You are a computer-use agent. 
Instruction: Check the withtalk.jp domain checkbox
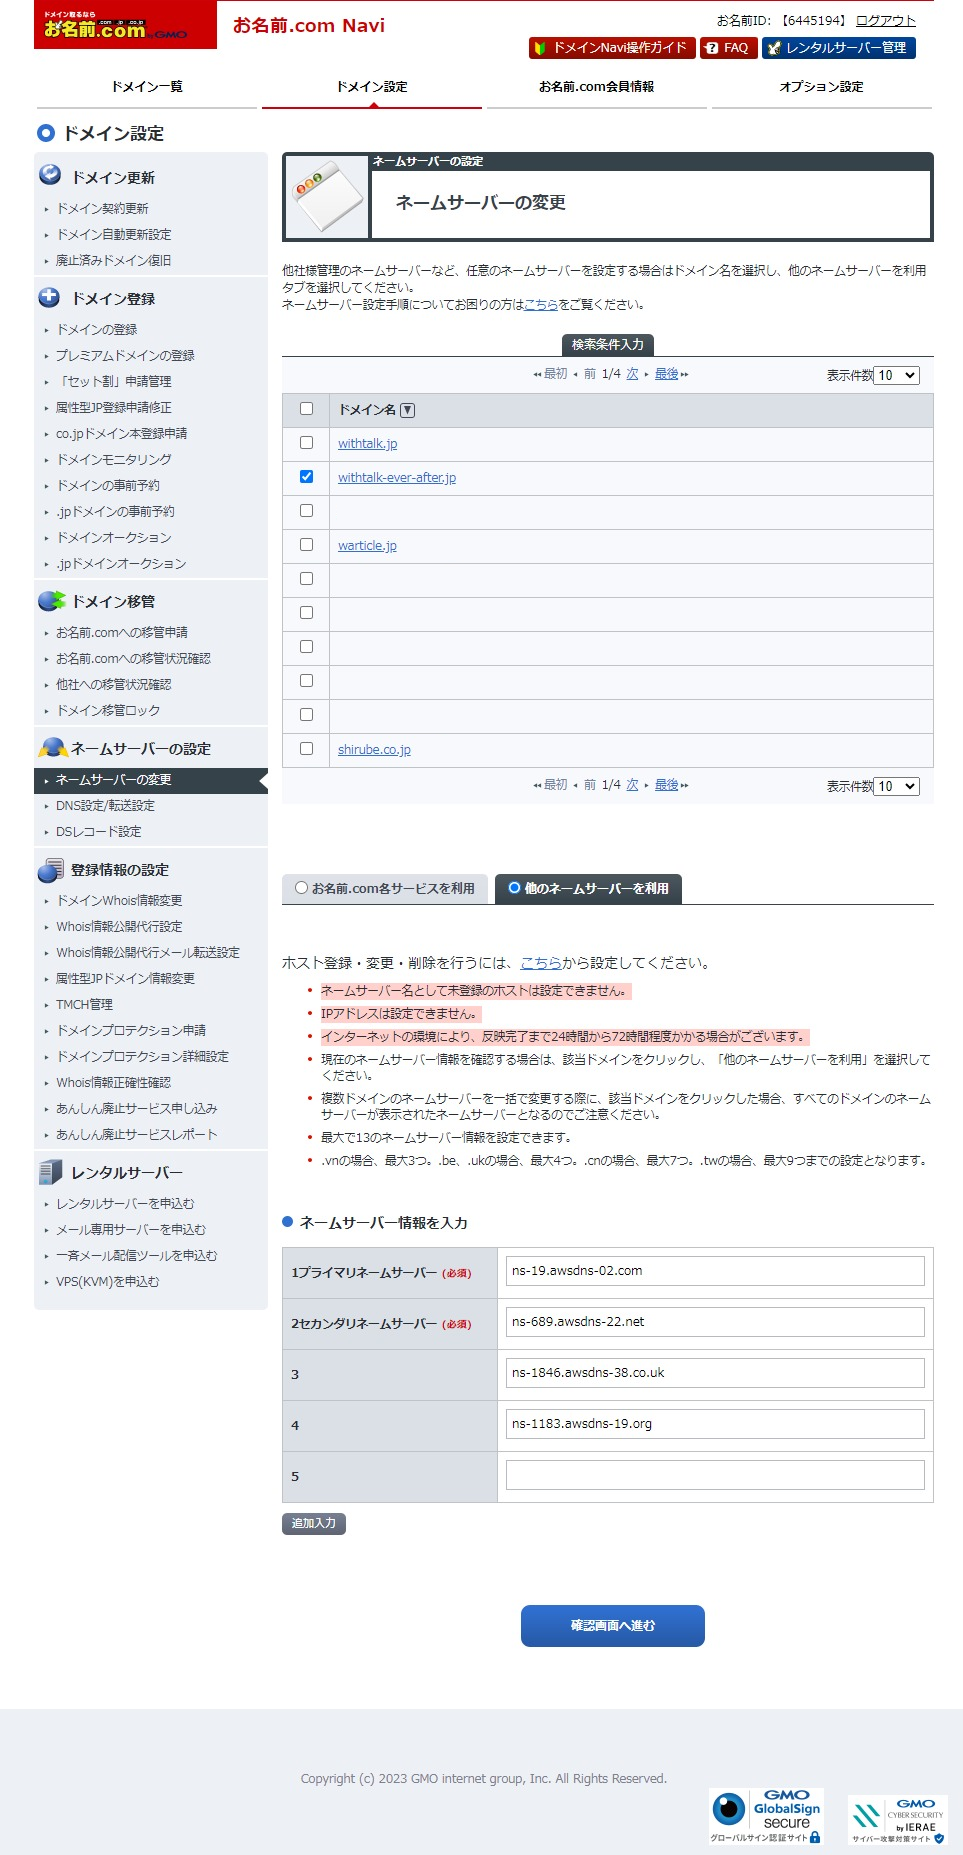(307, 443)
